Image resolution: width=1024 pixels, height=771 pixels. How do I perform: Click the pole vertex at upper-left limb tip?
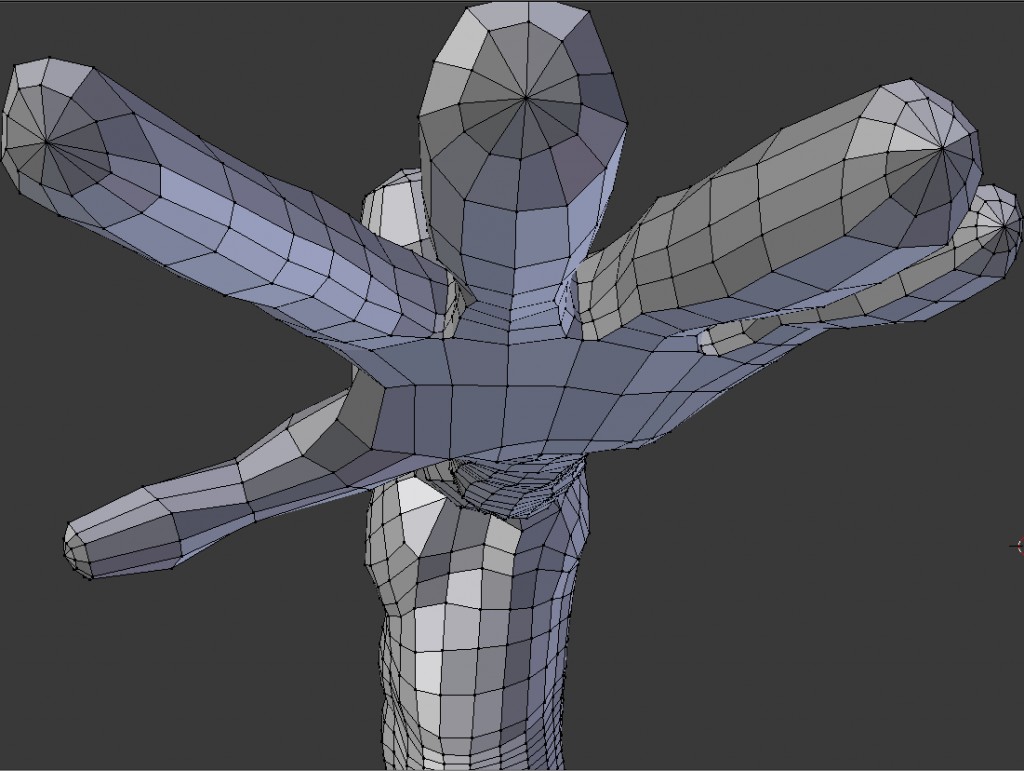(x=47, y=142)
